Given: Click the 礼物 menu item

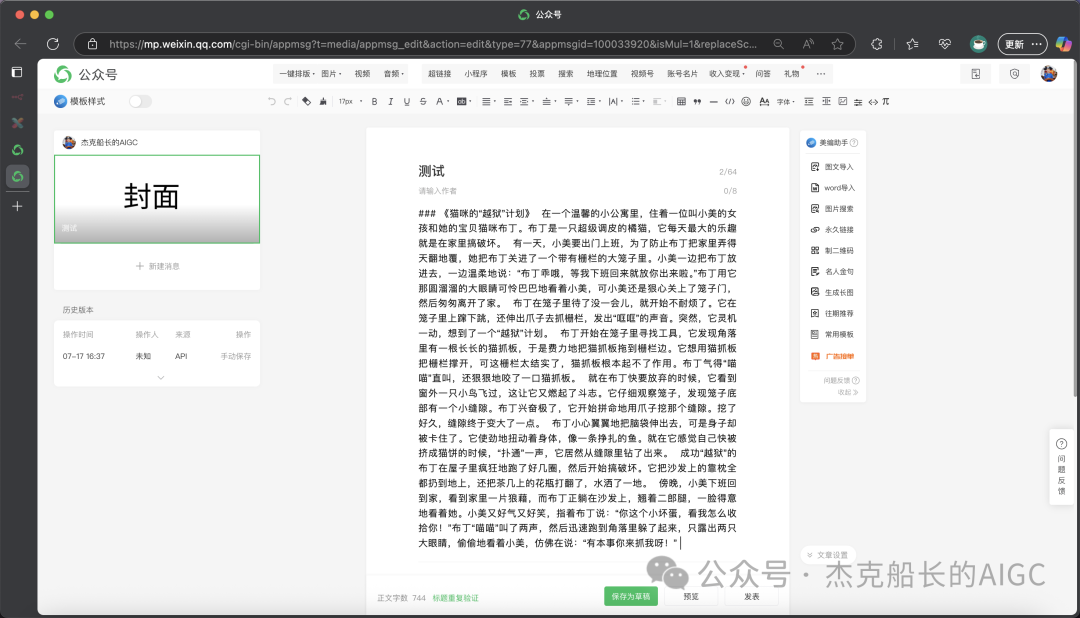Looking at the screenshot, I should click(791, 74).
